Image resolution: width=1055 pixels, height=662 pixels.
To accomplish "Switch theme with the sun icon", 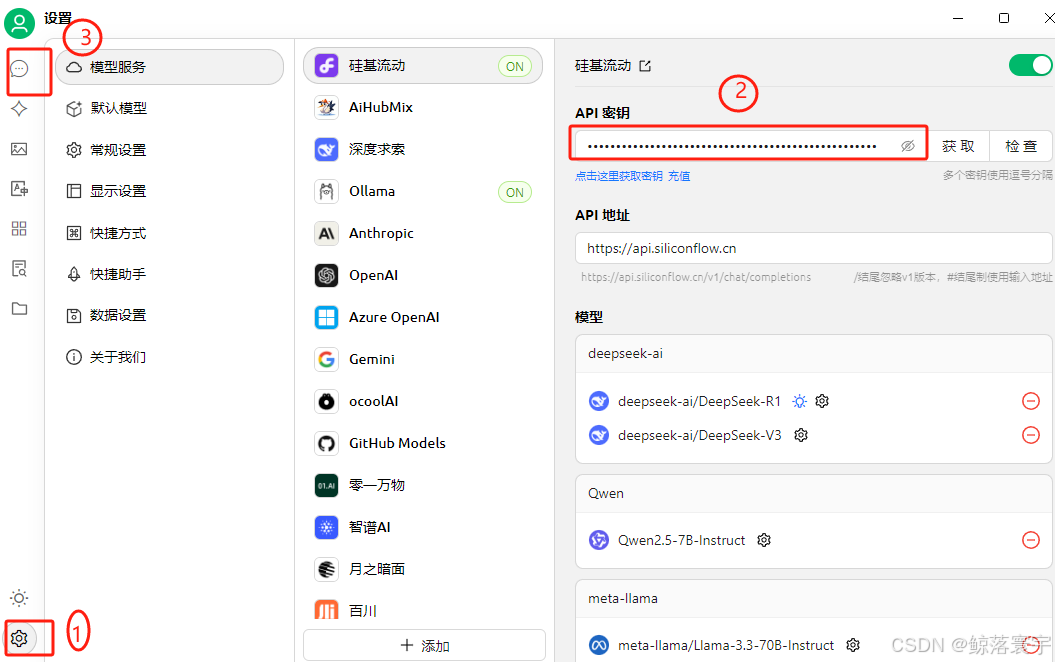I will click(20, 598).
